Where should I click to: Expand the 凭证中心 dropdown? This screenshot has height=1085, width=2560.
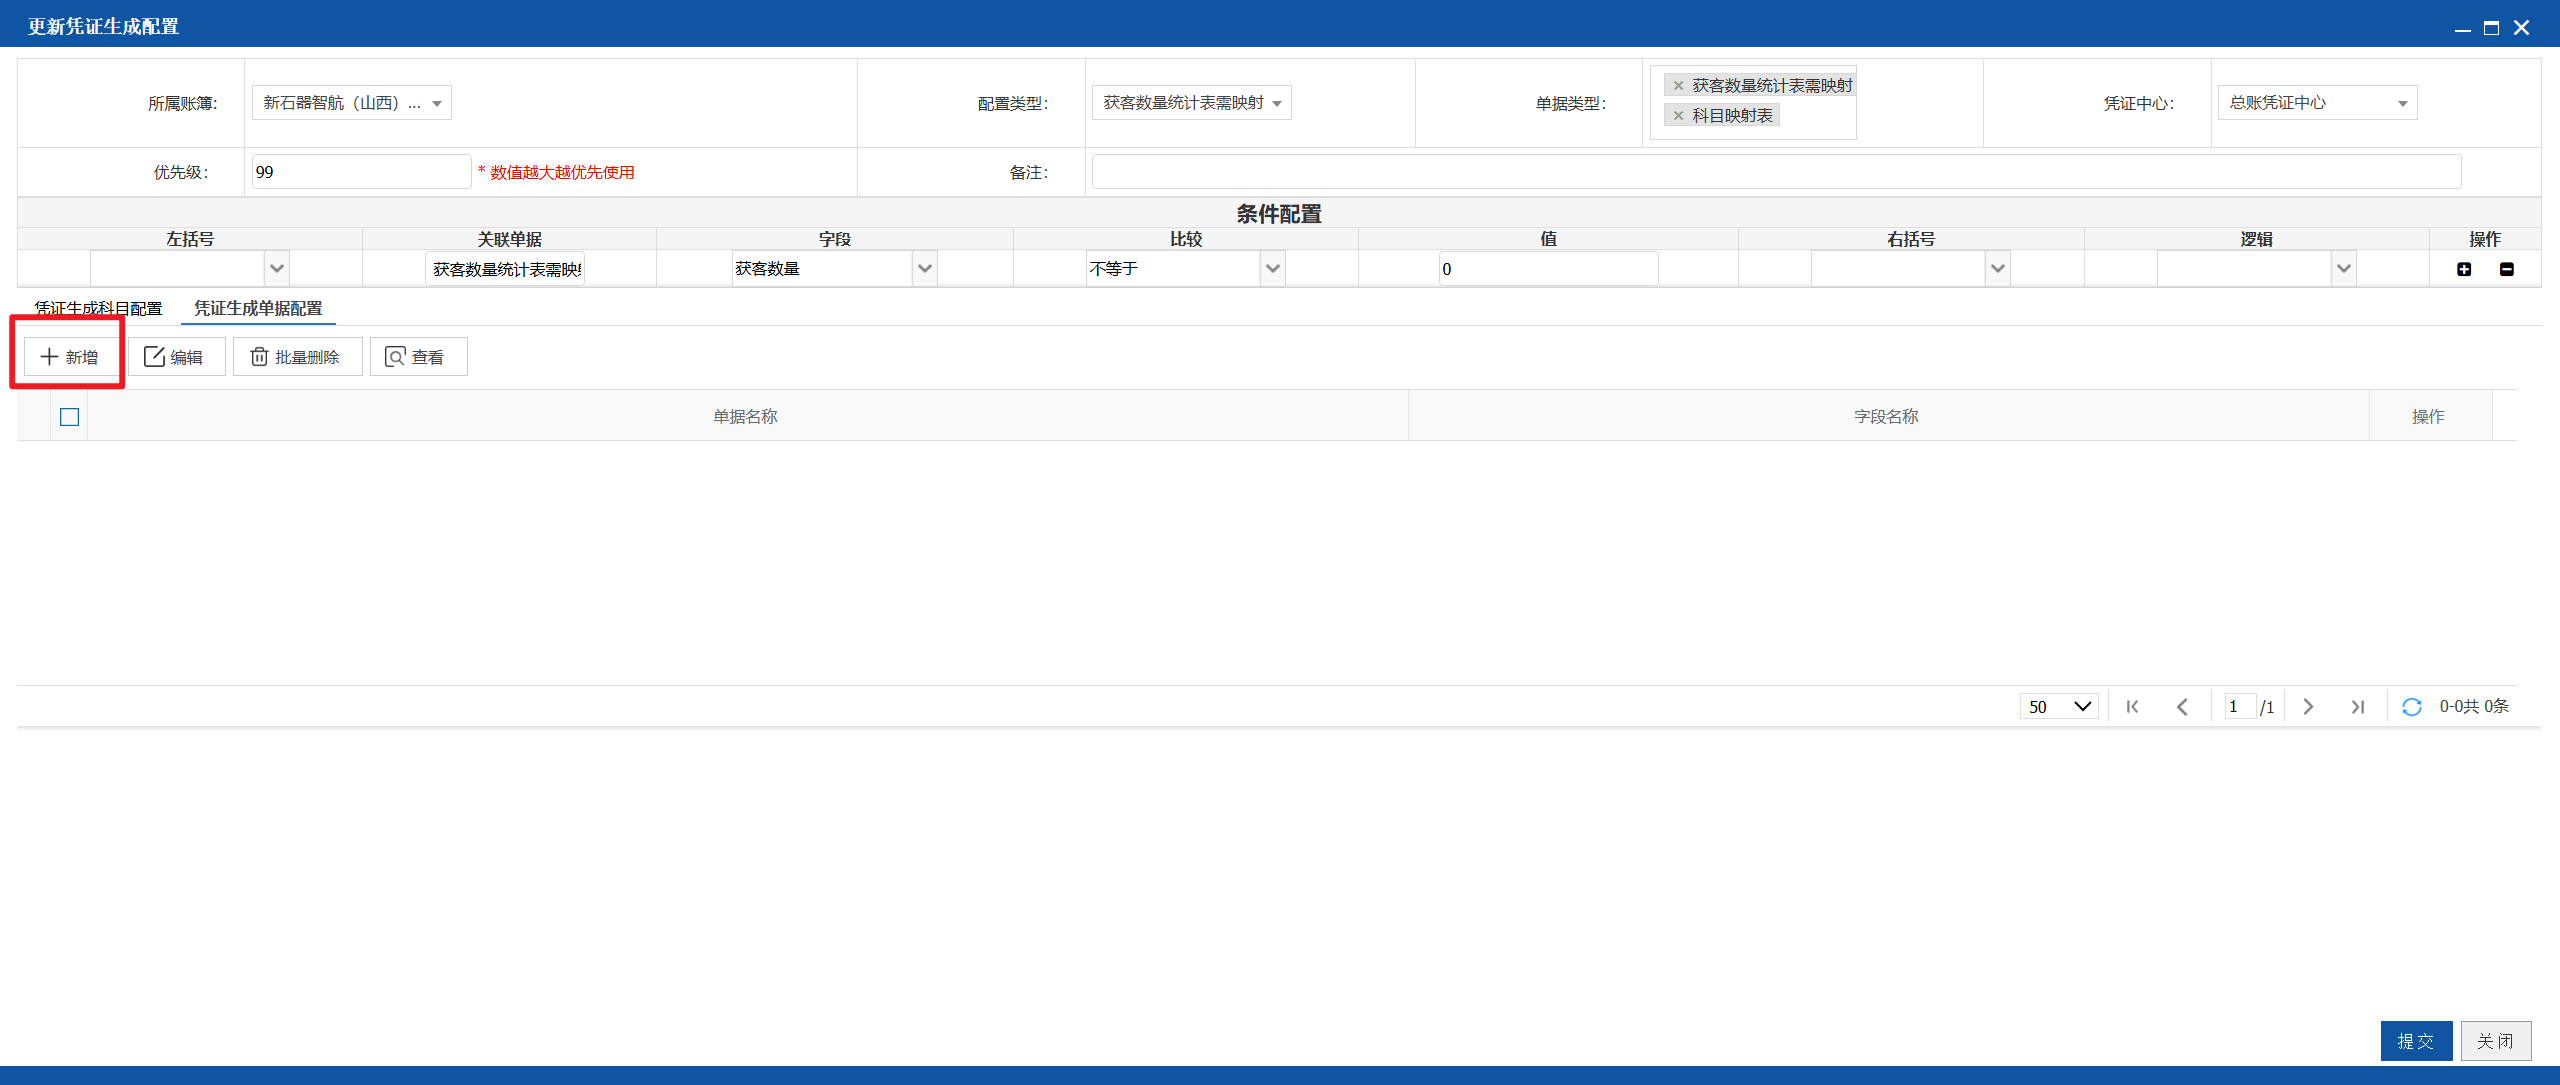point(2317,103)
